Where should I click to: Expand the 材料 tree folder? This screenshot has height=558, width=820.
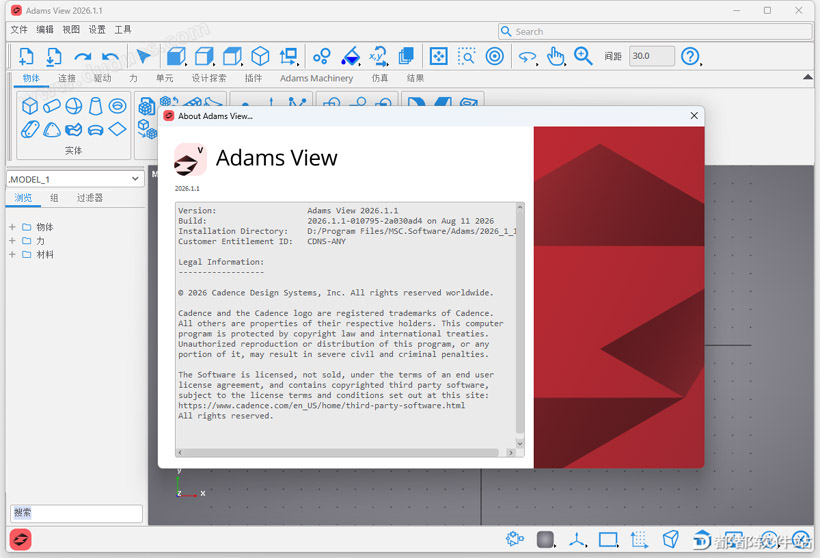pos(12,254)
